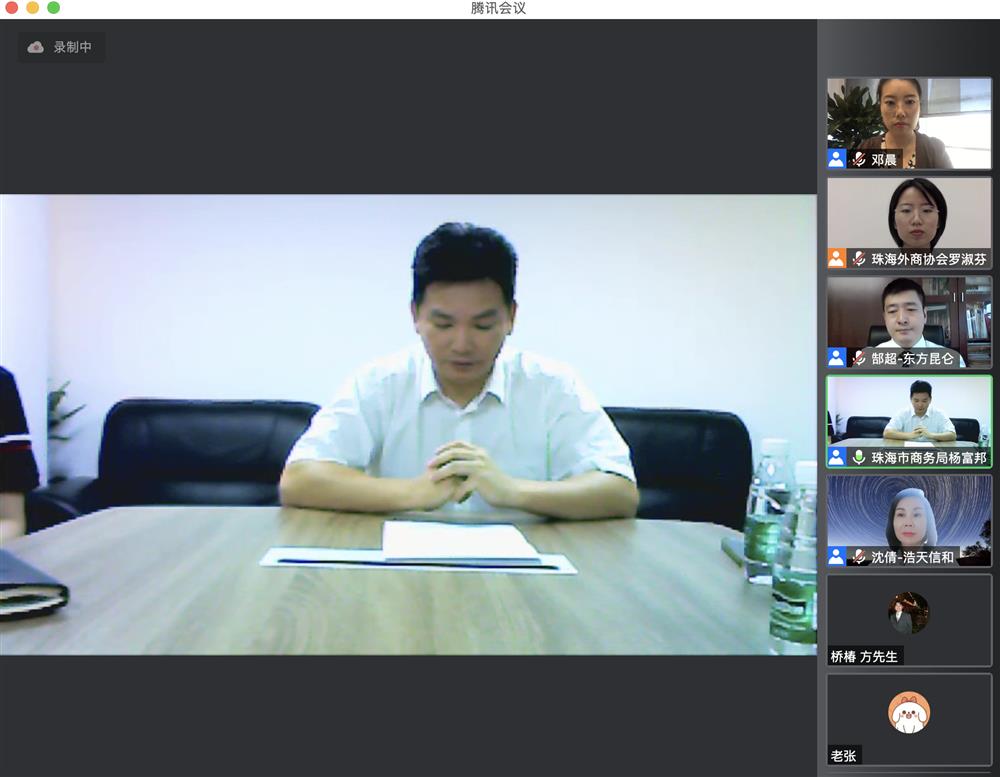Select 罗淑芬's video thumbnail
This screenshot has width=1000, height=777.
tap(908, 213)
